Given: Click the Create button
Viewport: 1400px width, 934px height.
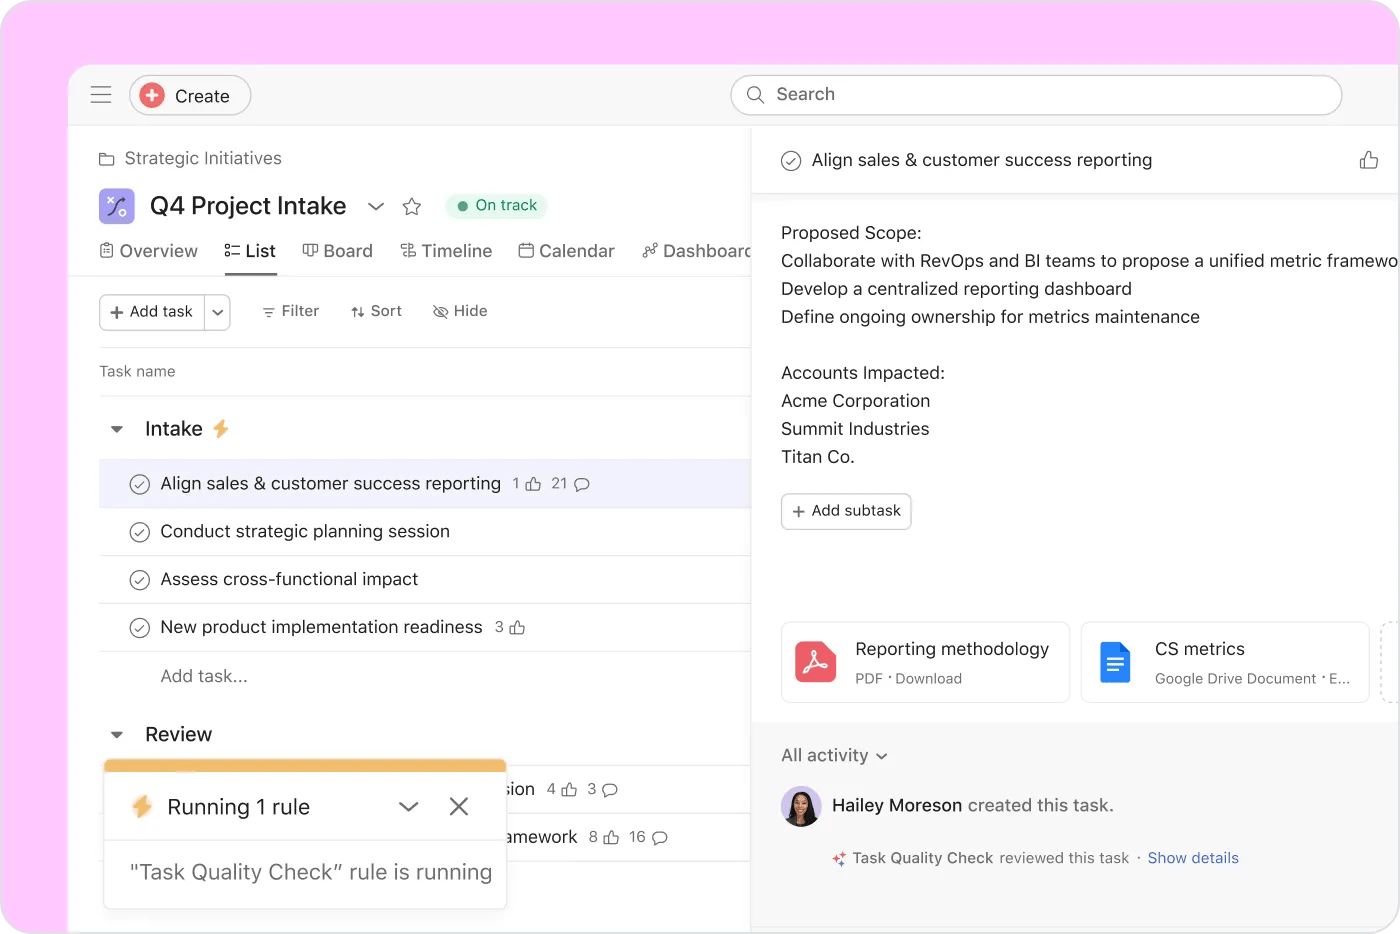Looking at the screenshot, I should [190, 95].
